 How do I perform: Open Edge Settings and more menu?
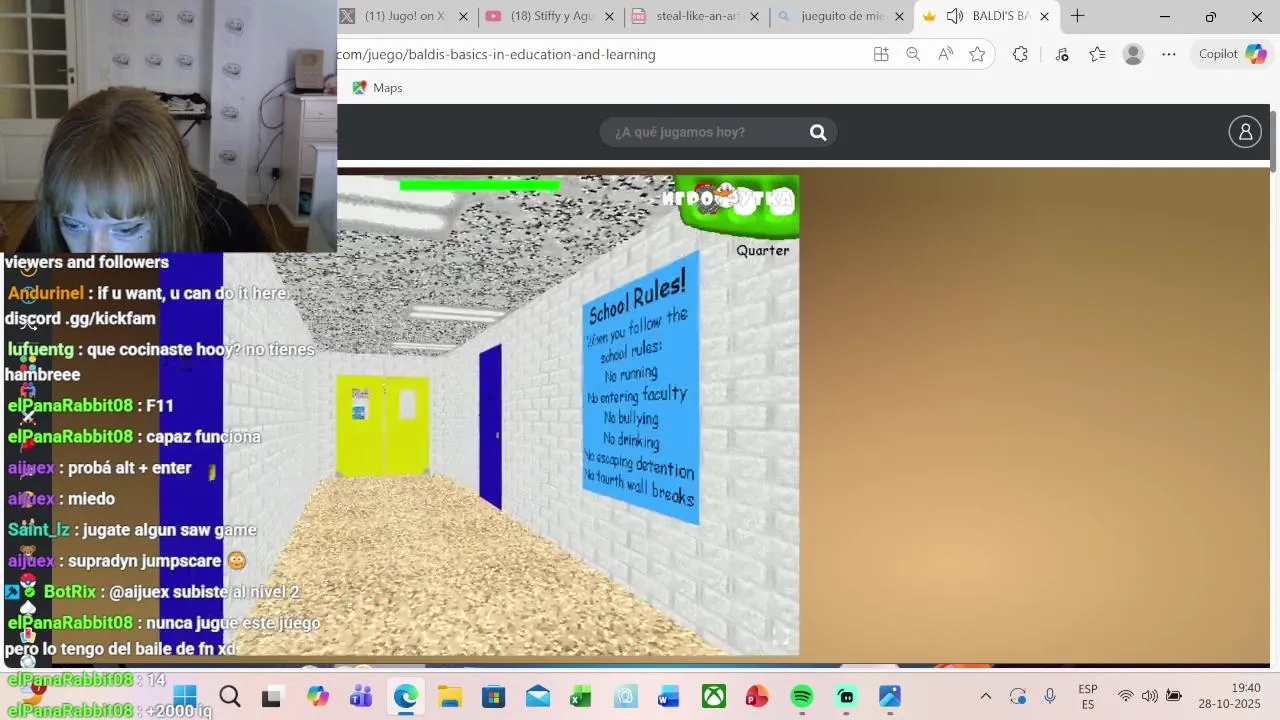click(x=1169, y=54)
